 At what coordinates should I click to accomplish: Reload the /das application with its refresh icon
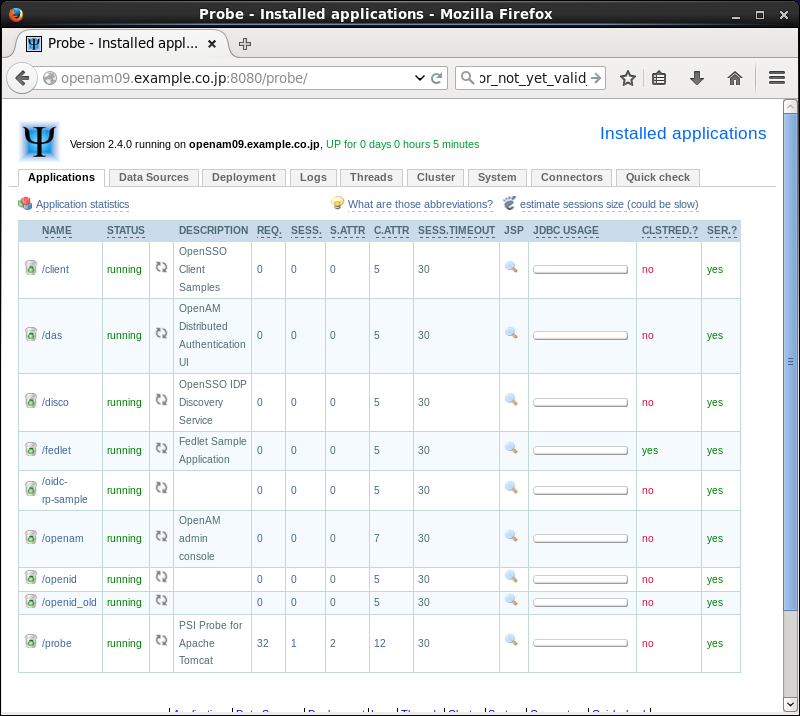pyautogui.click(x=161, y=334)
